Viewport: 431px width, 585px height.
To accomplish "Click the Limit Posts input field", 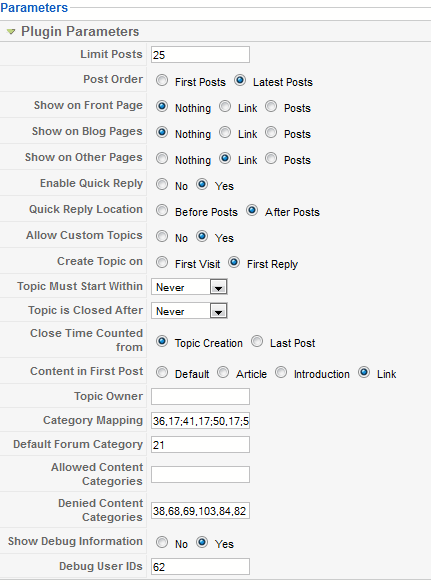I will pyautogui.click(x=200, y=55).
